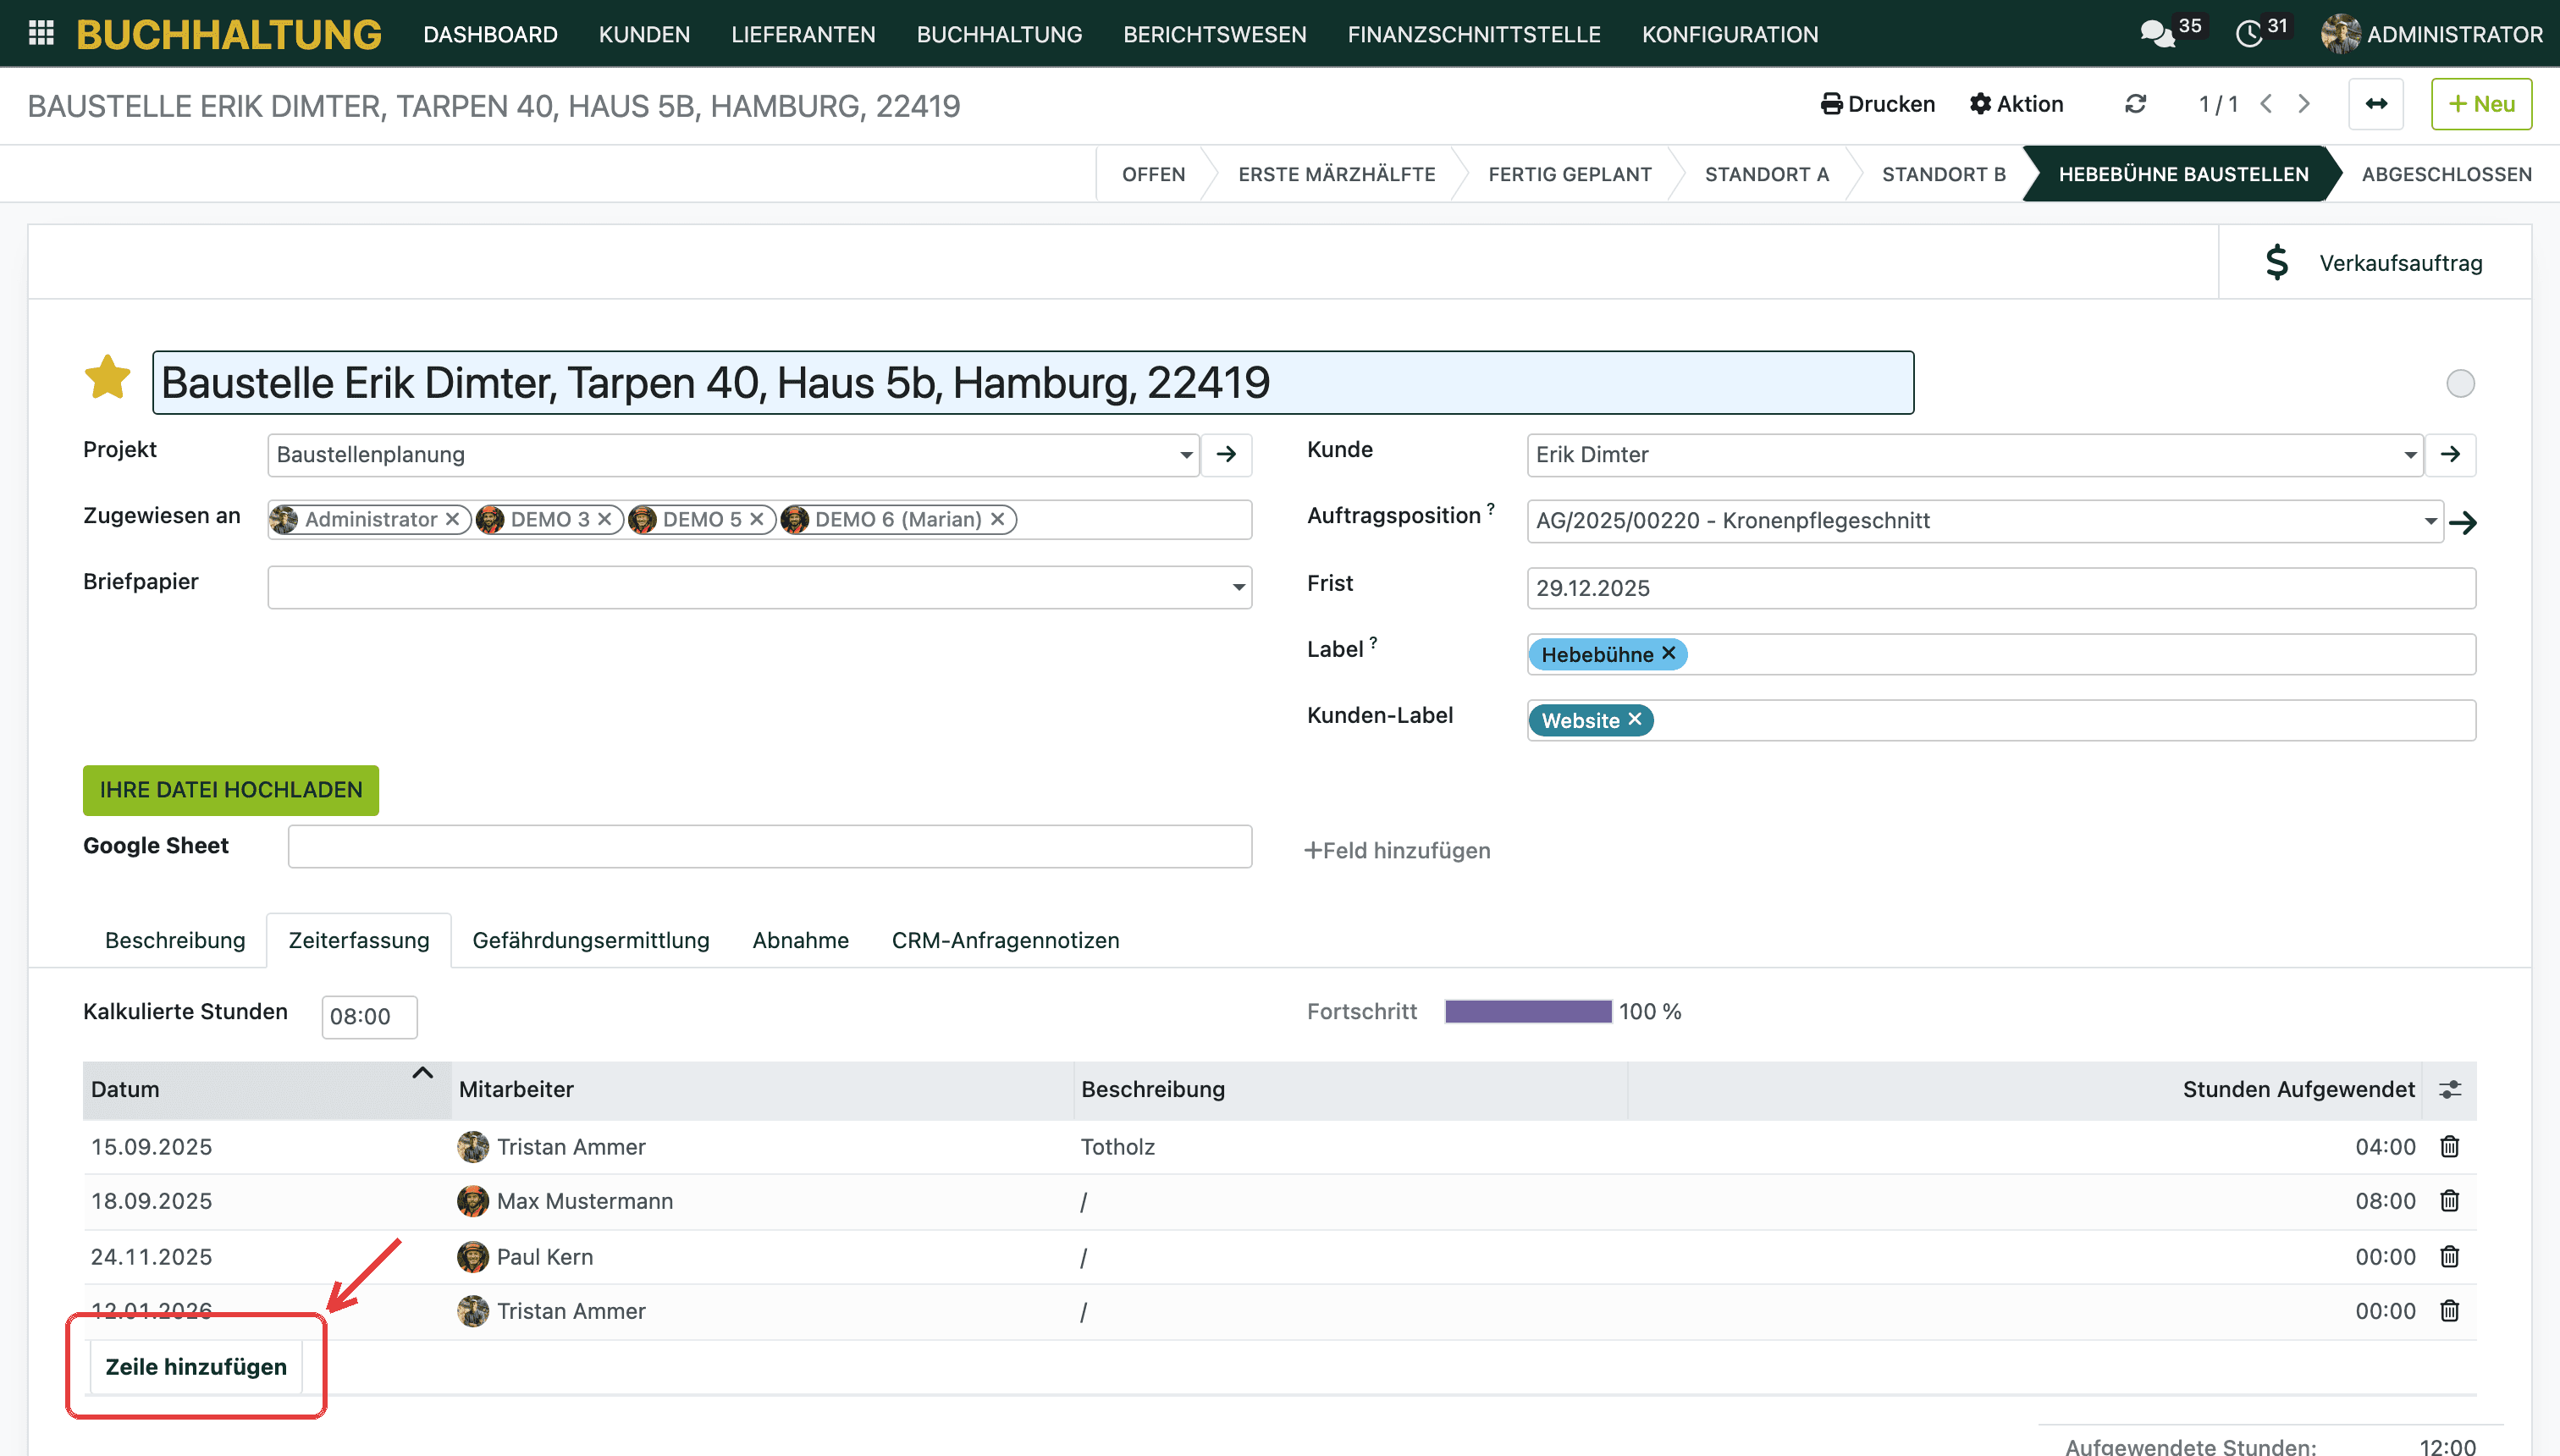Switch to the Gefährdungsermittlung tab
Image resolution: width=2560 pixels, height=1456 pixels.
coord(590,940)
